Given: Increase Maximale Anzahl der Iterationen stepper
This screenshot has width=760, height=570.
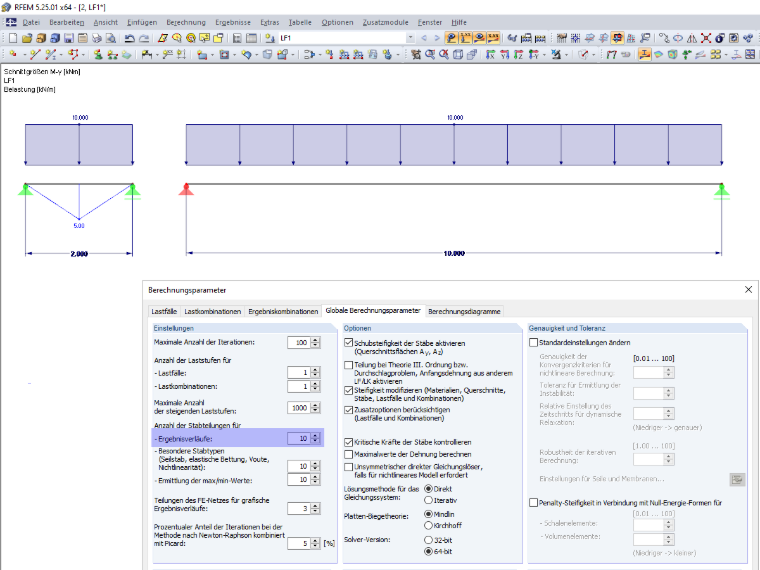Looking at the screenshot, I should tap(316, 340).
